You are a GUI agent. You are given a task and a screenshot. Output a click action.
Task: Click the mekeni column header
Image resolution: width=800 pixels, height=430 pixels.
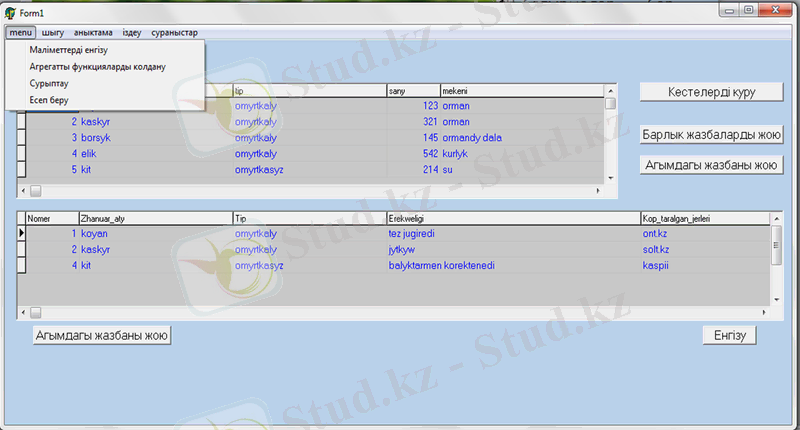(522, 91)
